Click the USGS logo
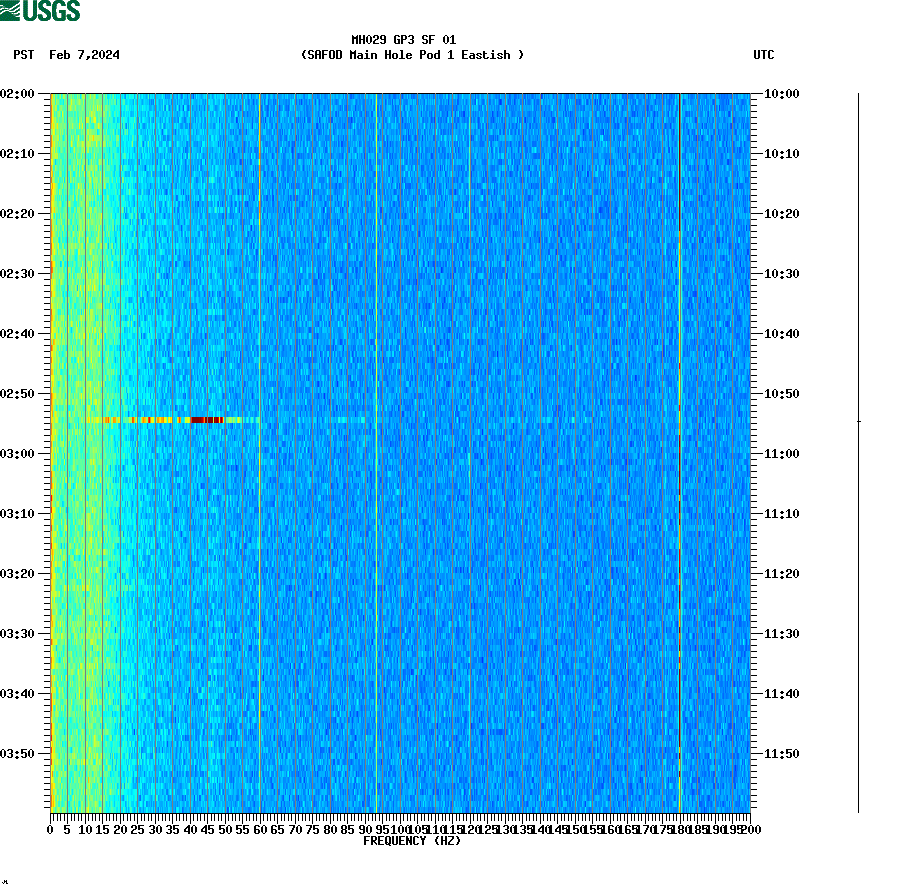 pos(44,10)
